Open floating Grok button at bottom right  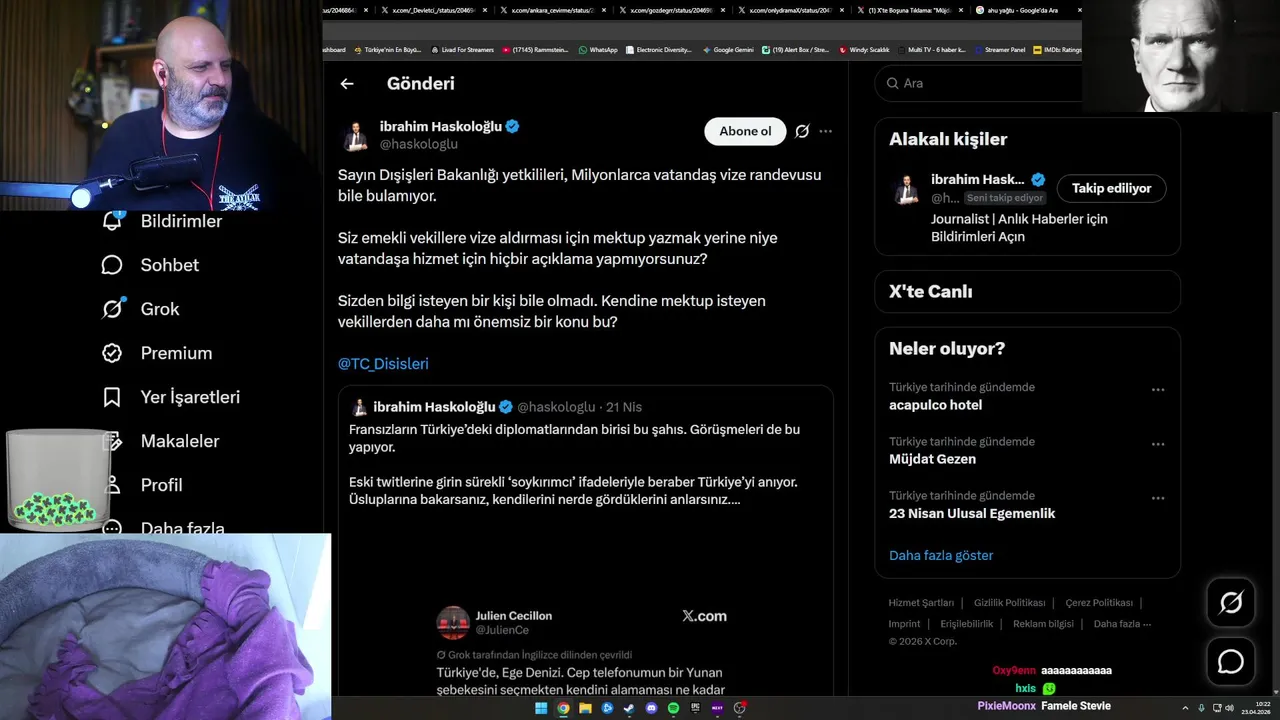(x=1231, y=602)
